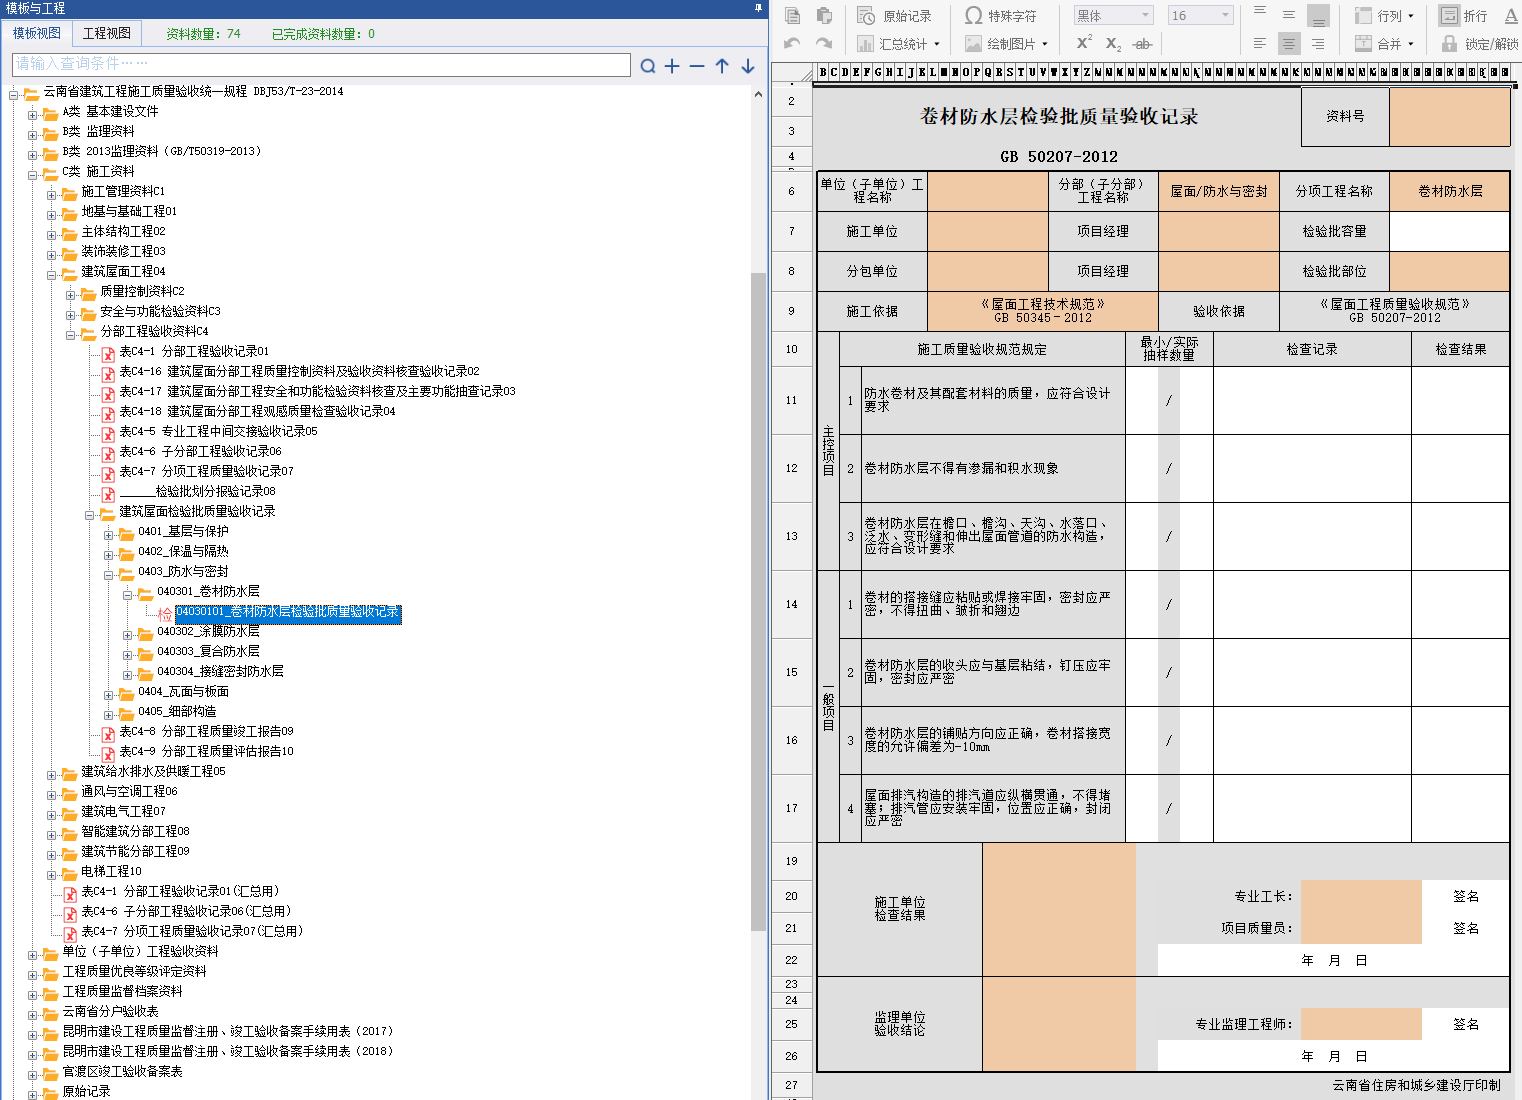The width and height of the screenshot is (1522, 1100).
Task: Redo the last undone action
Action: click(824, 43)
